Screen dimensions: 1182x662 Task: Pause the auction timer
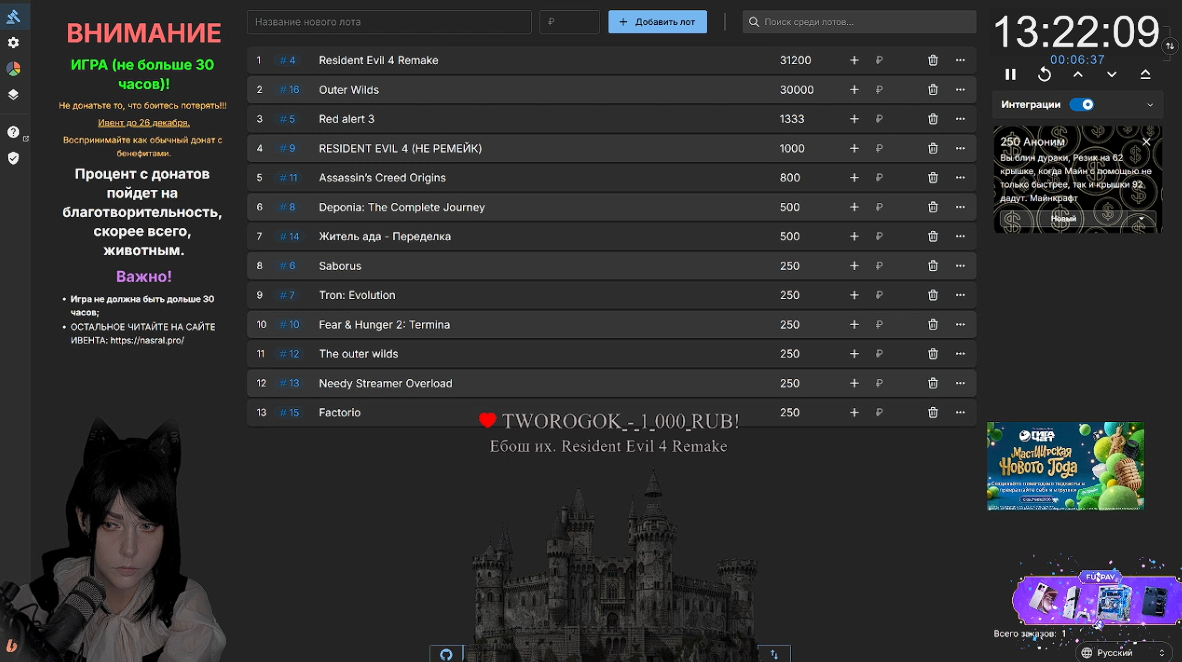pyautogui.click(x=1010, y=75)
